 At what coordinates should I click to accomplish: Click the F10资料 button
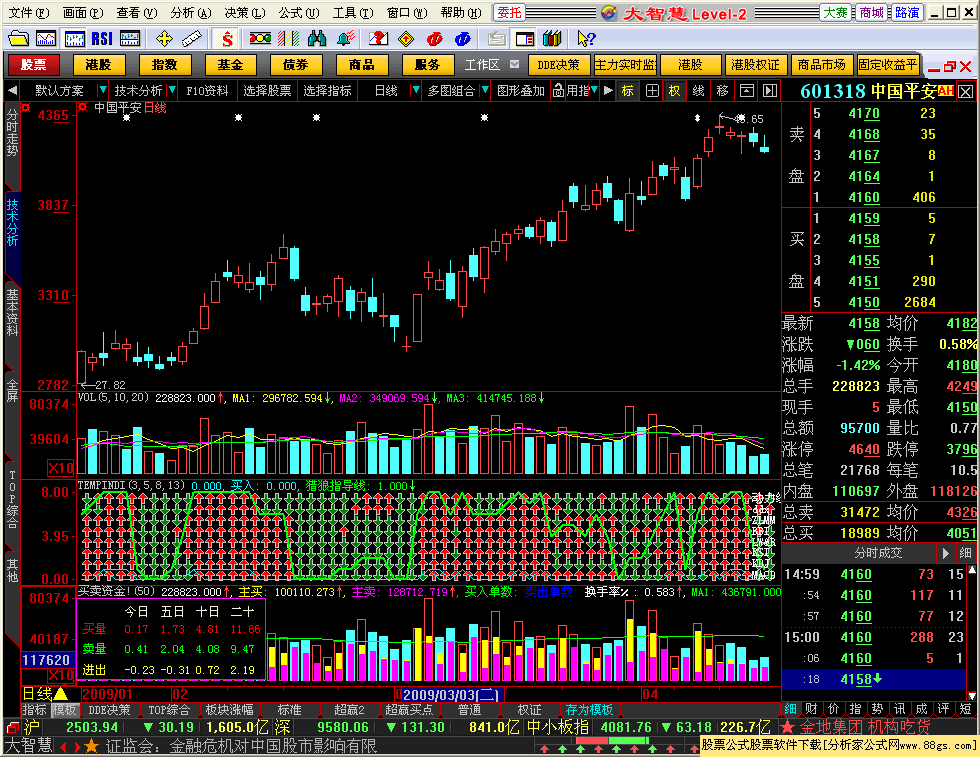(x=207, y=91)
